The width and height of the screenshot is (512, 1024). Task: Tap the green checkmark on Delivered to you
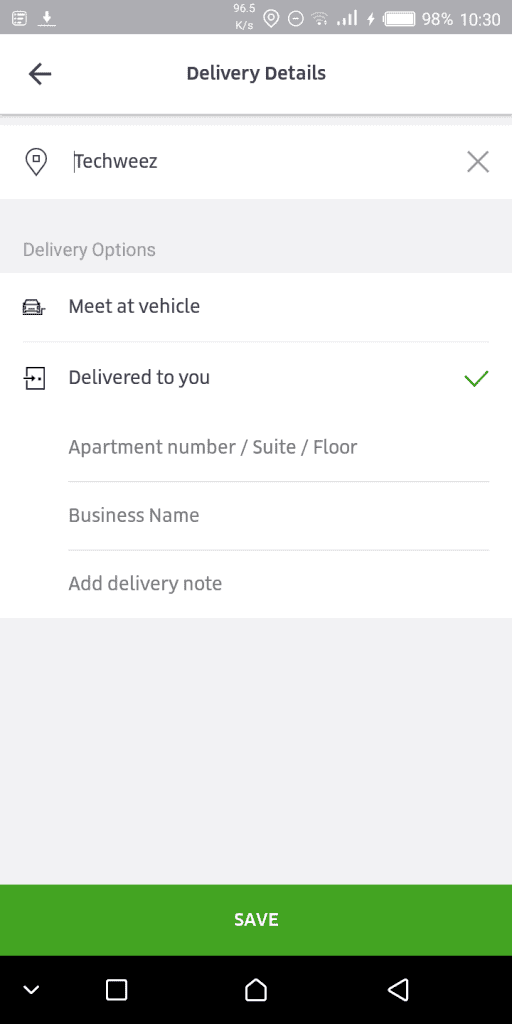(476, 378)
